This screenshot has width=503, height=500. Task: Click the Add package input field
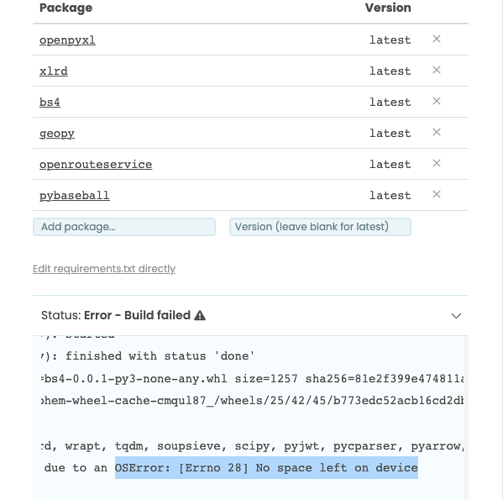[124, 227]
